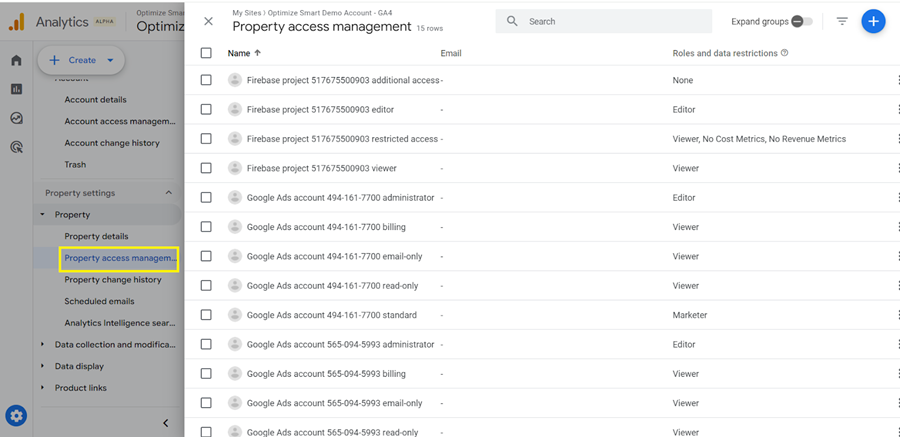The height and width of the screenshot is (437, 900).
Task: Open the Home icon in left rail
Action: pyautogui.click(x=16, y=60)
